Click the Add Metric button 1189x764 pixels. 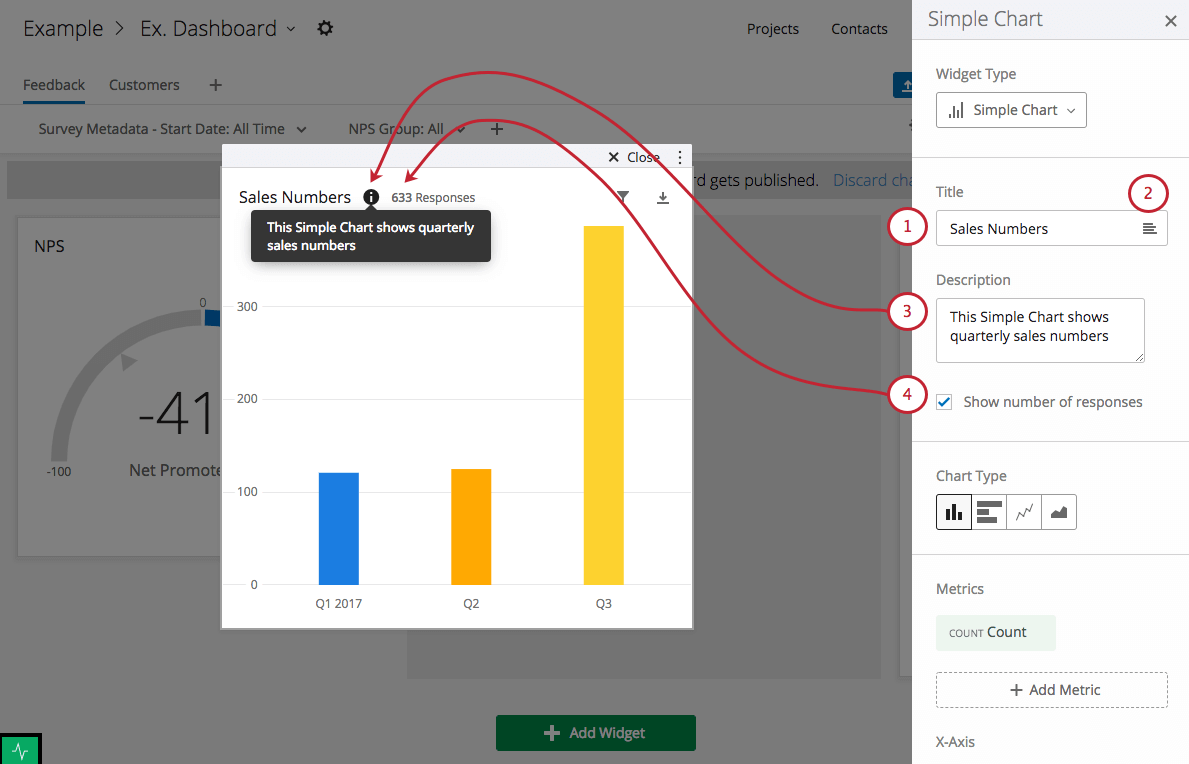(x=1051, y=690)
